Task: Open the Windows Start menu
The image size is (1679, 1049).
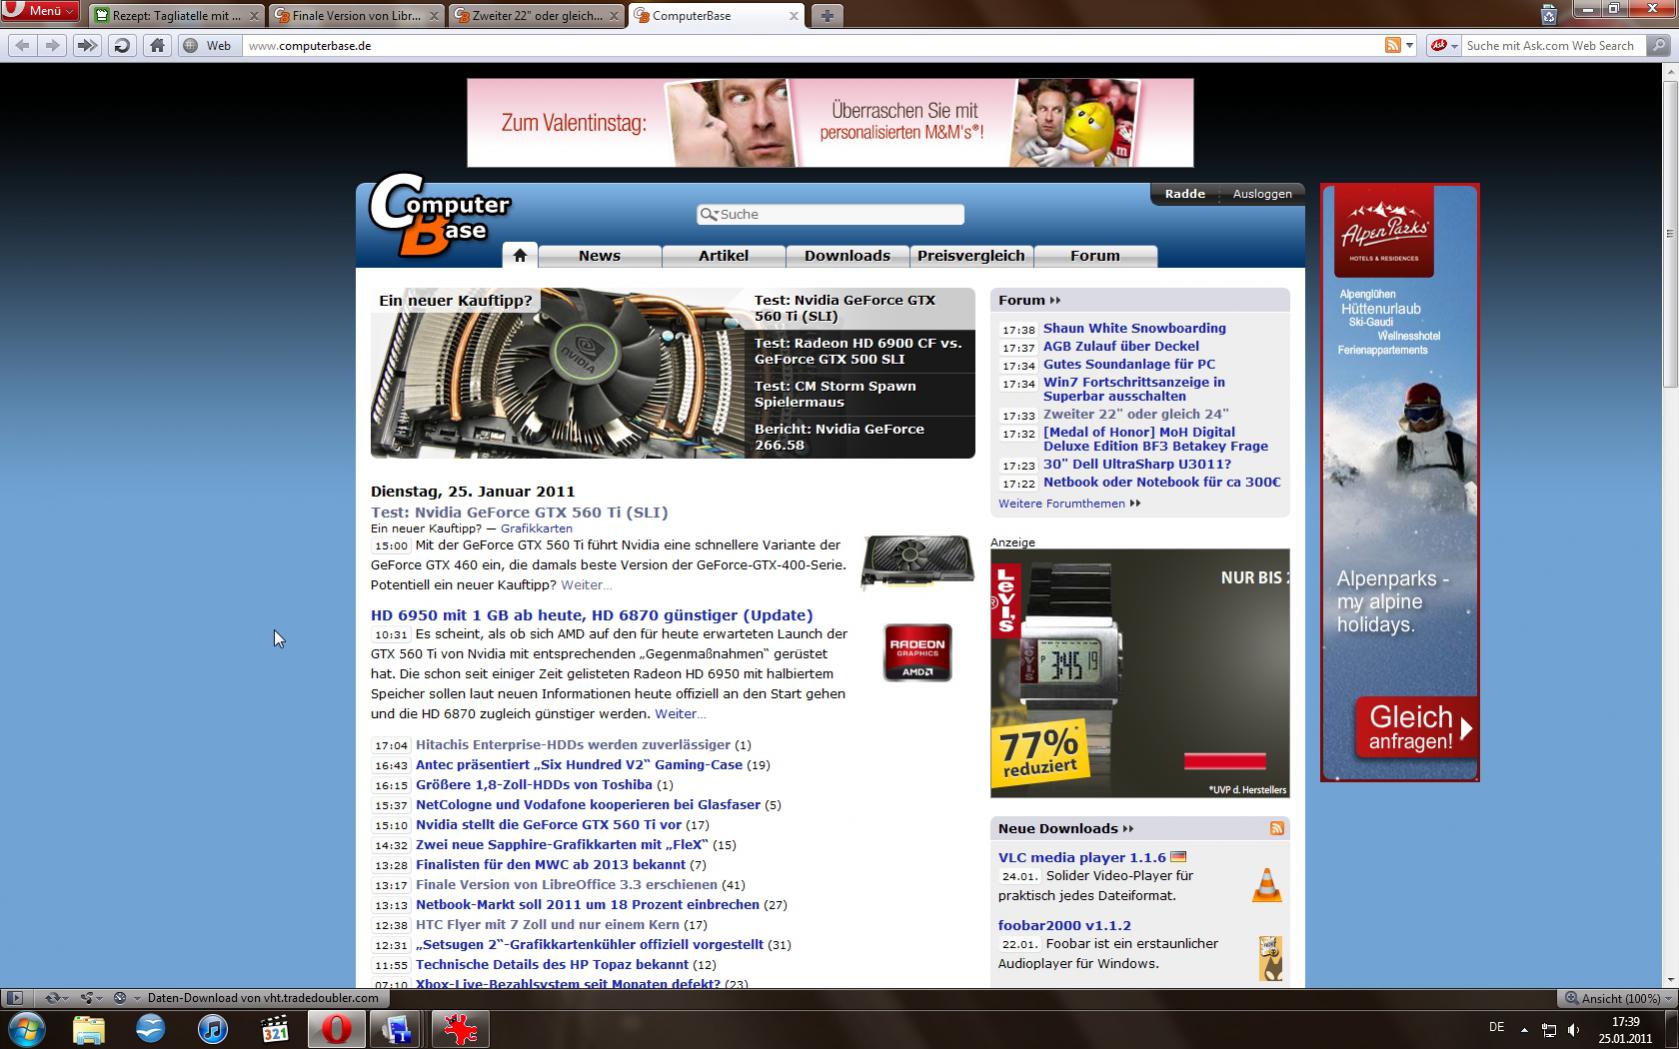Action: [26, 1029]
